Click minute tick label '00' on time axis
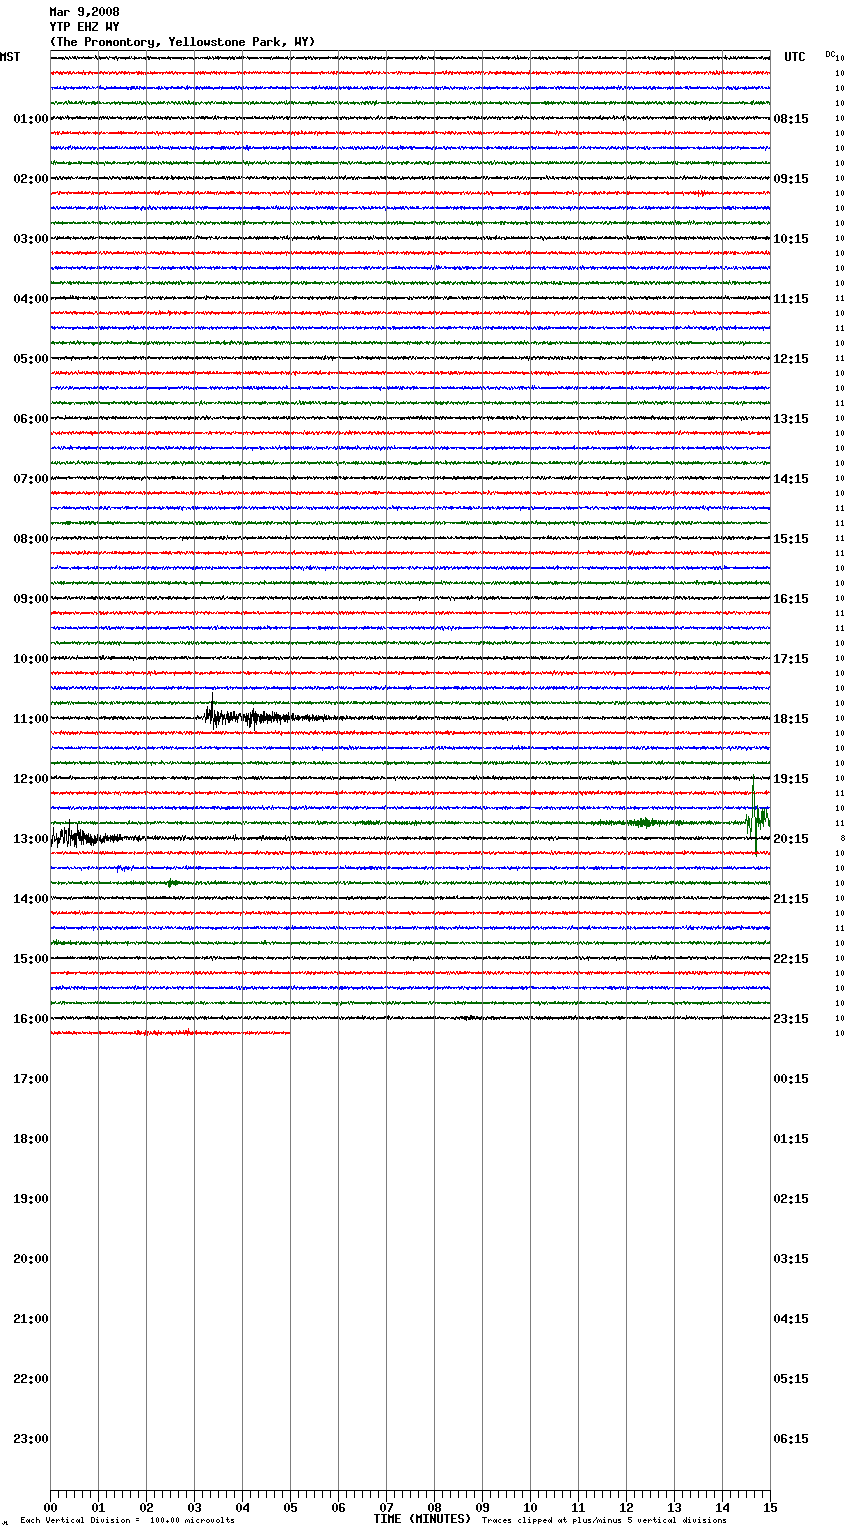 tap(50, 1508)
